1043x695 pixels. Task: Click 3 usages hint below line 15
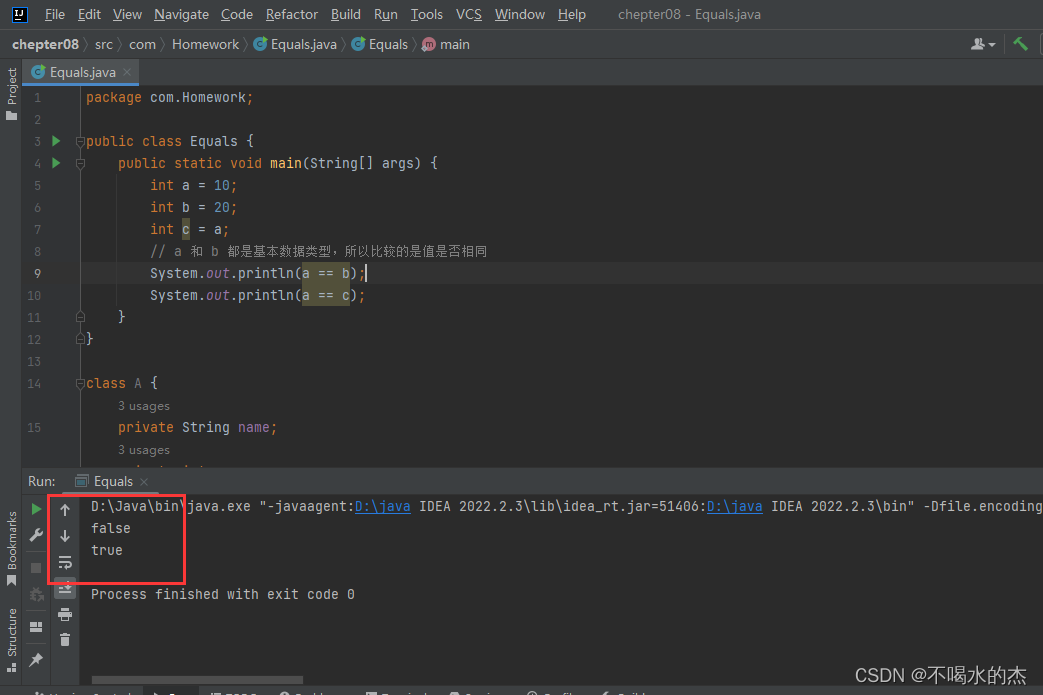coord(144,450)
